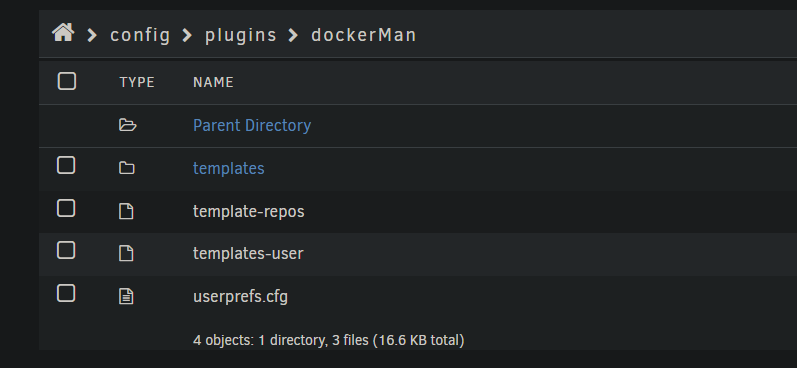This screenshot has width=797, height=368.
Task: Click the folder icon next to templates
Action: pos(127,168)
